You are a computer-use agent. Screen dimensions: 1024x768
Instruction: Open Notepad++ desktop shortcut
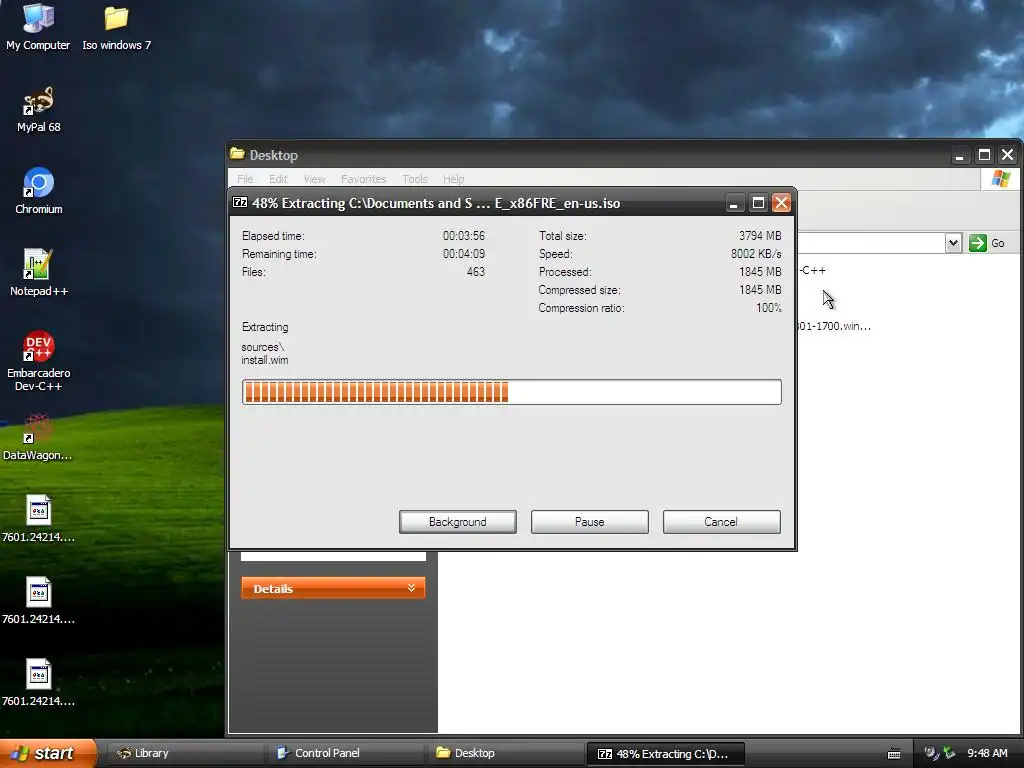39,273
